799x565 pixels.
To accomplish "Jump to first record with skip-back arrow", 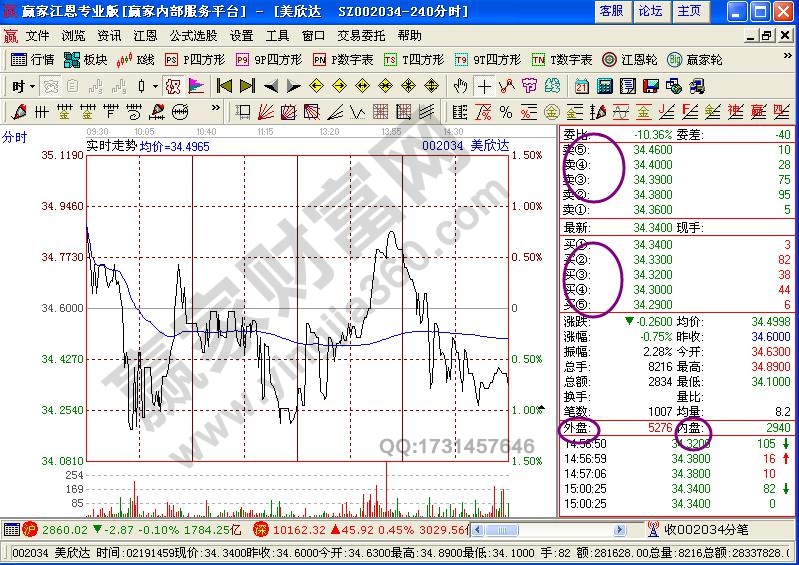I will [224, 86].
